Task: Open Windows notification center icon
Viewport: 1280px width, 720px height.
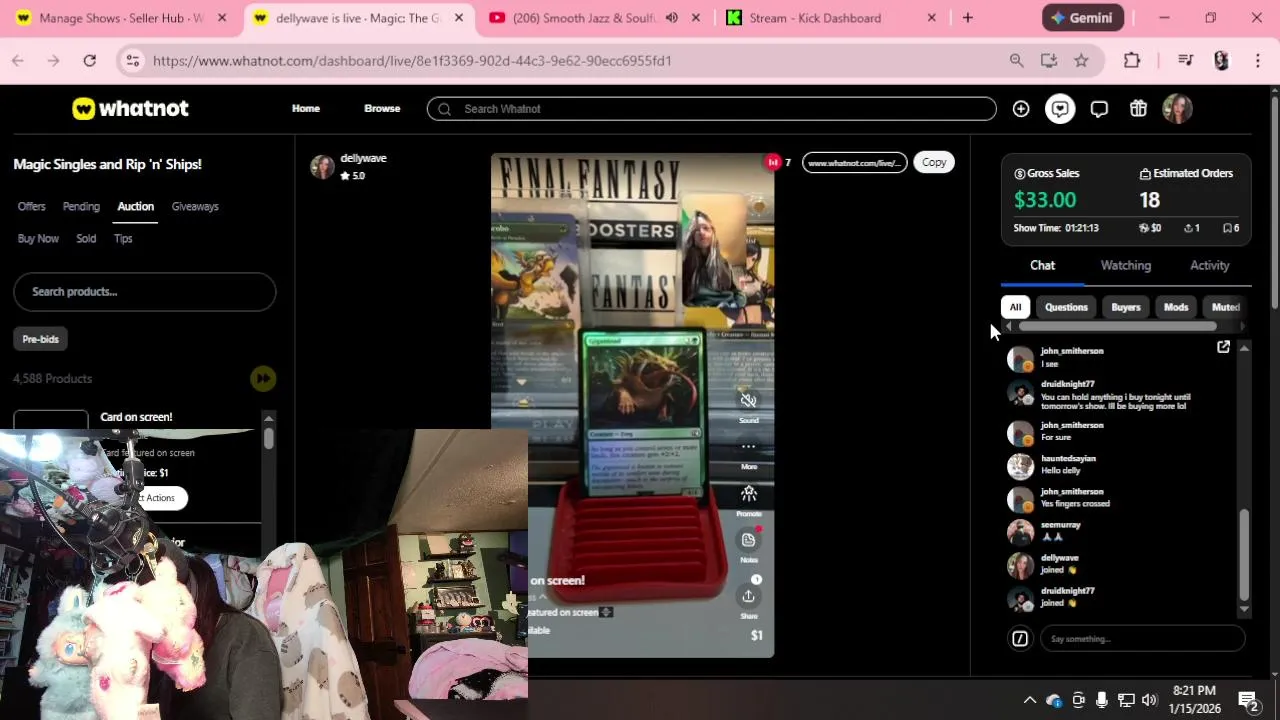Action: click(1248, 700)
